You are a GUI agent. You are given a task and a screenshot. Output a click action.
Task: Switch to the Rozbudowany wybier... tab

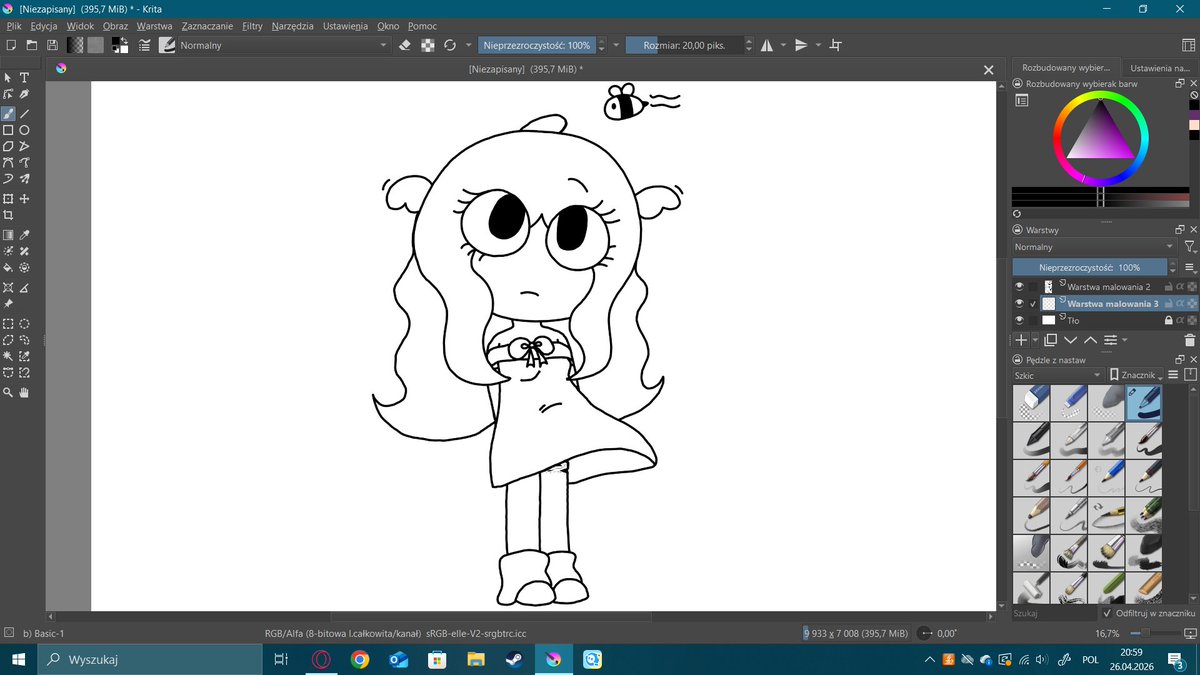tap(1066, 68)
